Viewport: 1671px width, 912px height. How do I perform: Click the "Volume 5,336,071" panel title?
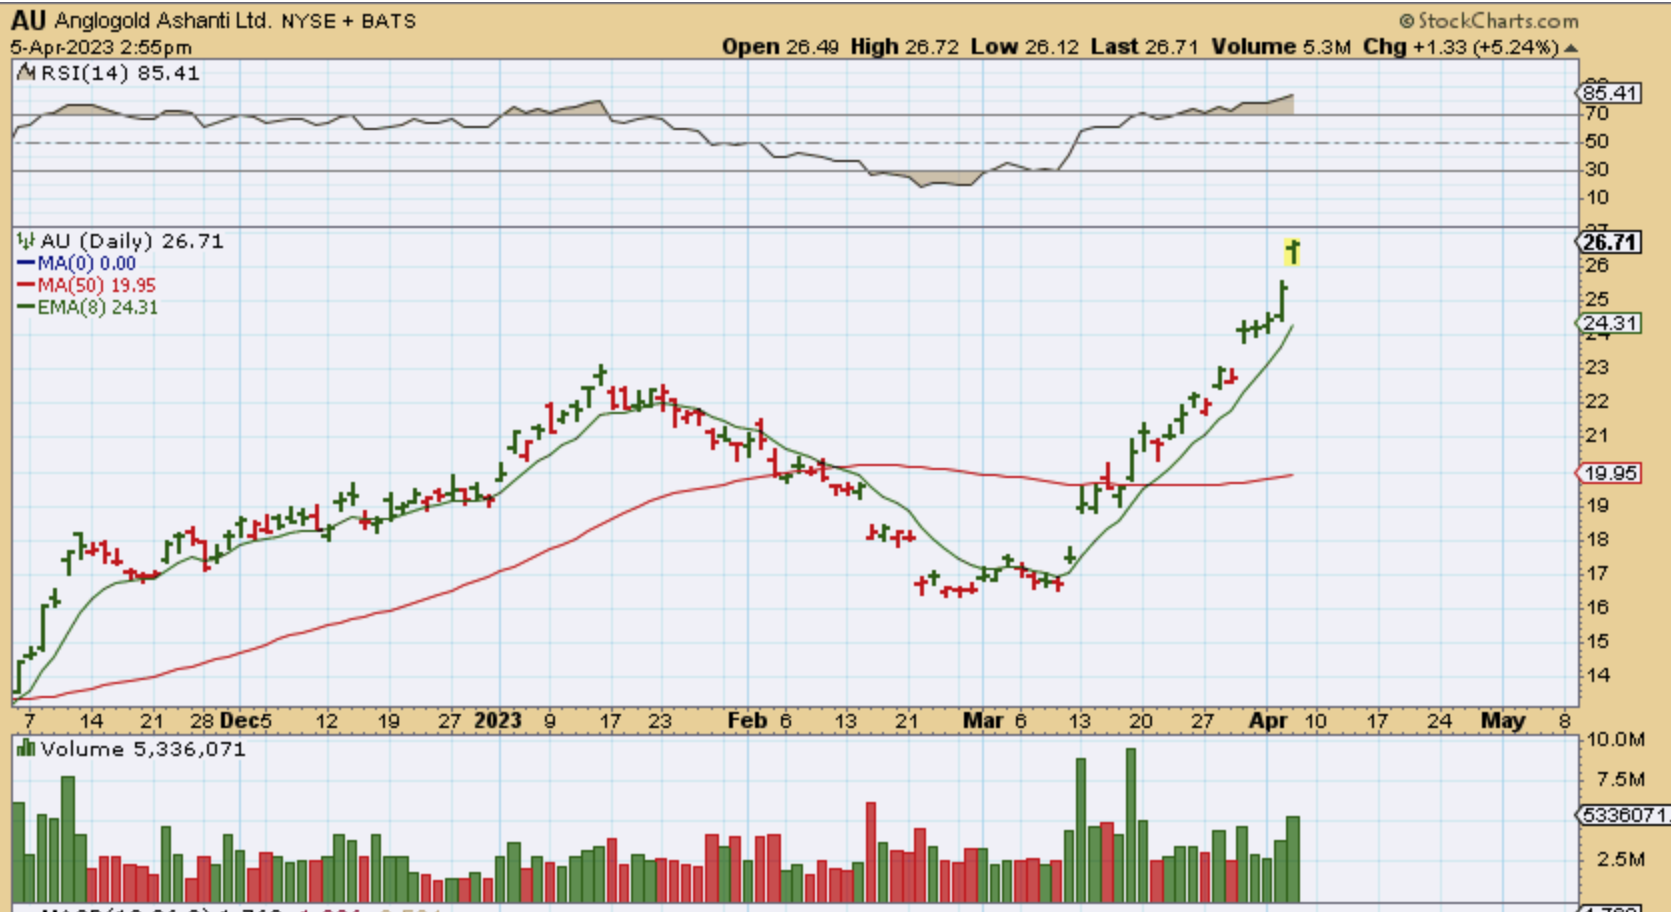[143, 749]
